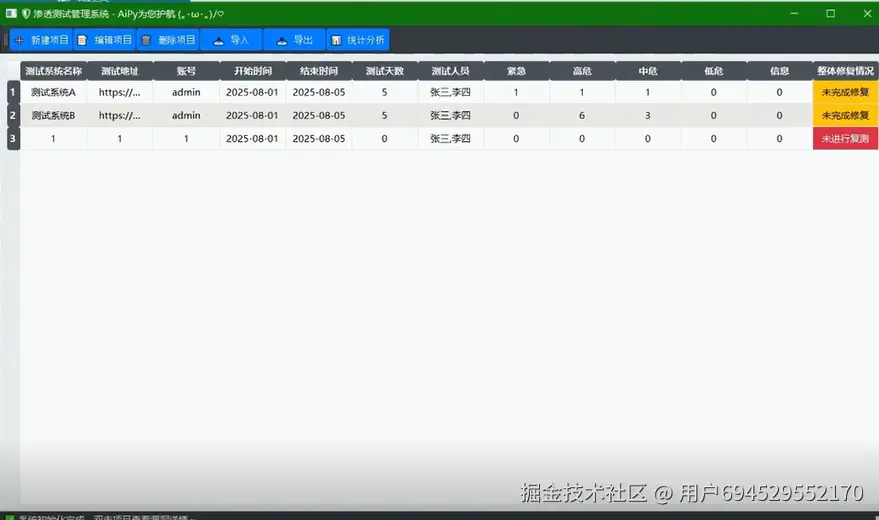Click start date 2025-08-01 in row 1
The height and width of the screenshot is (520, 879).
pos(252,92)
